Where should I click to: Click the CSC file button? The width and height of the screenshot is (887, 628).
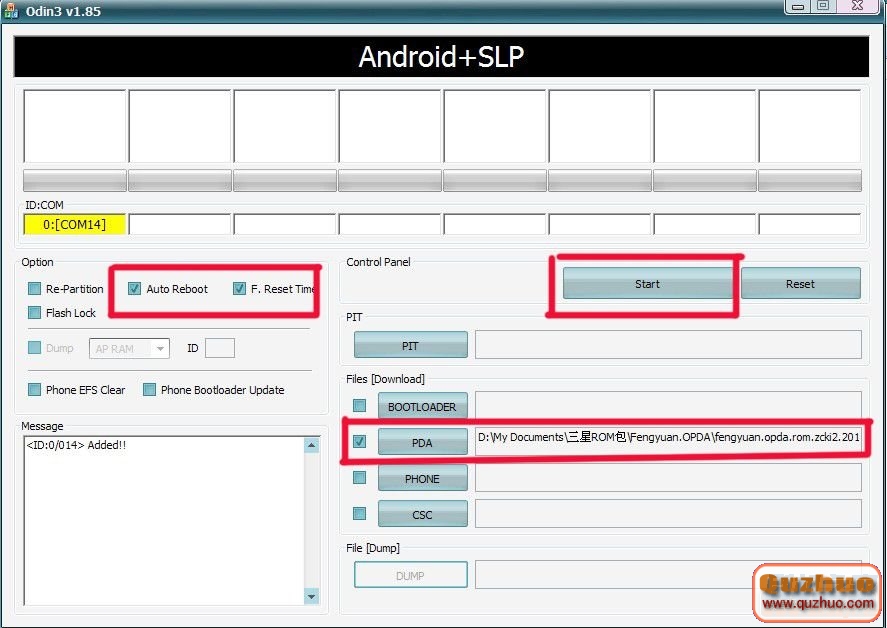tap(423, 514)
